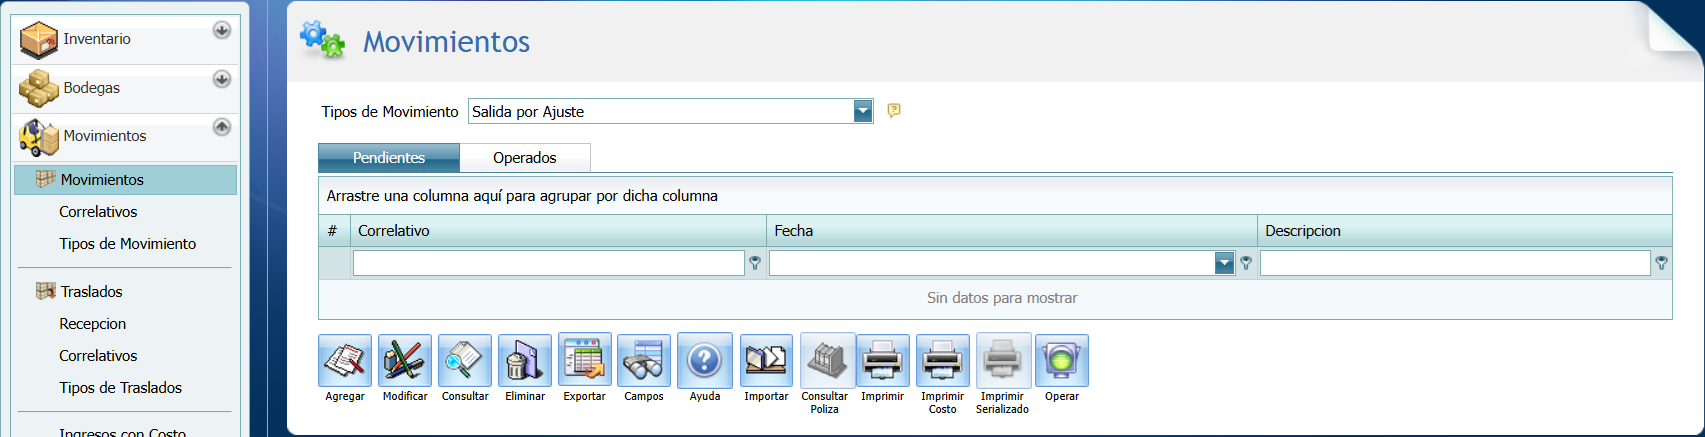1705x437 pixels.
Task: Click the Correlativo filter input field
Action: click(x=548, y=263)
